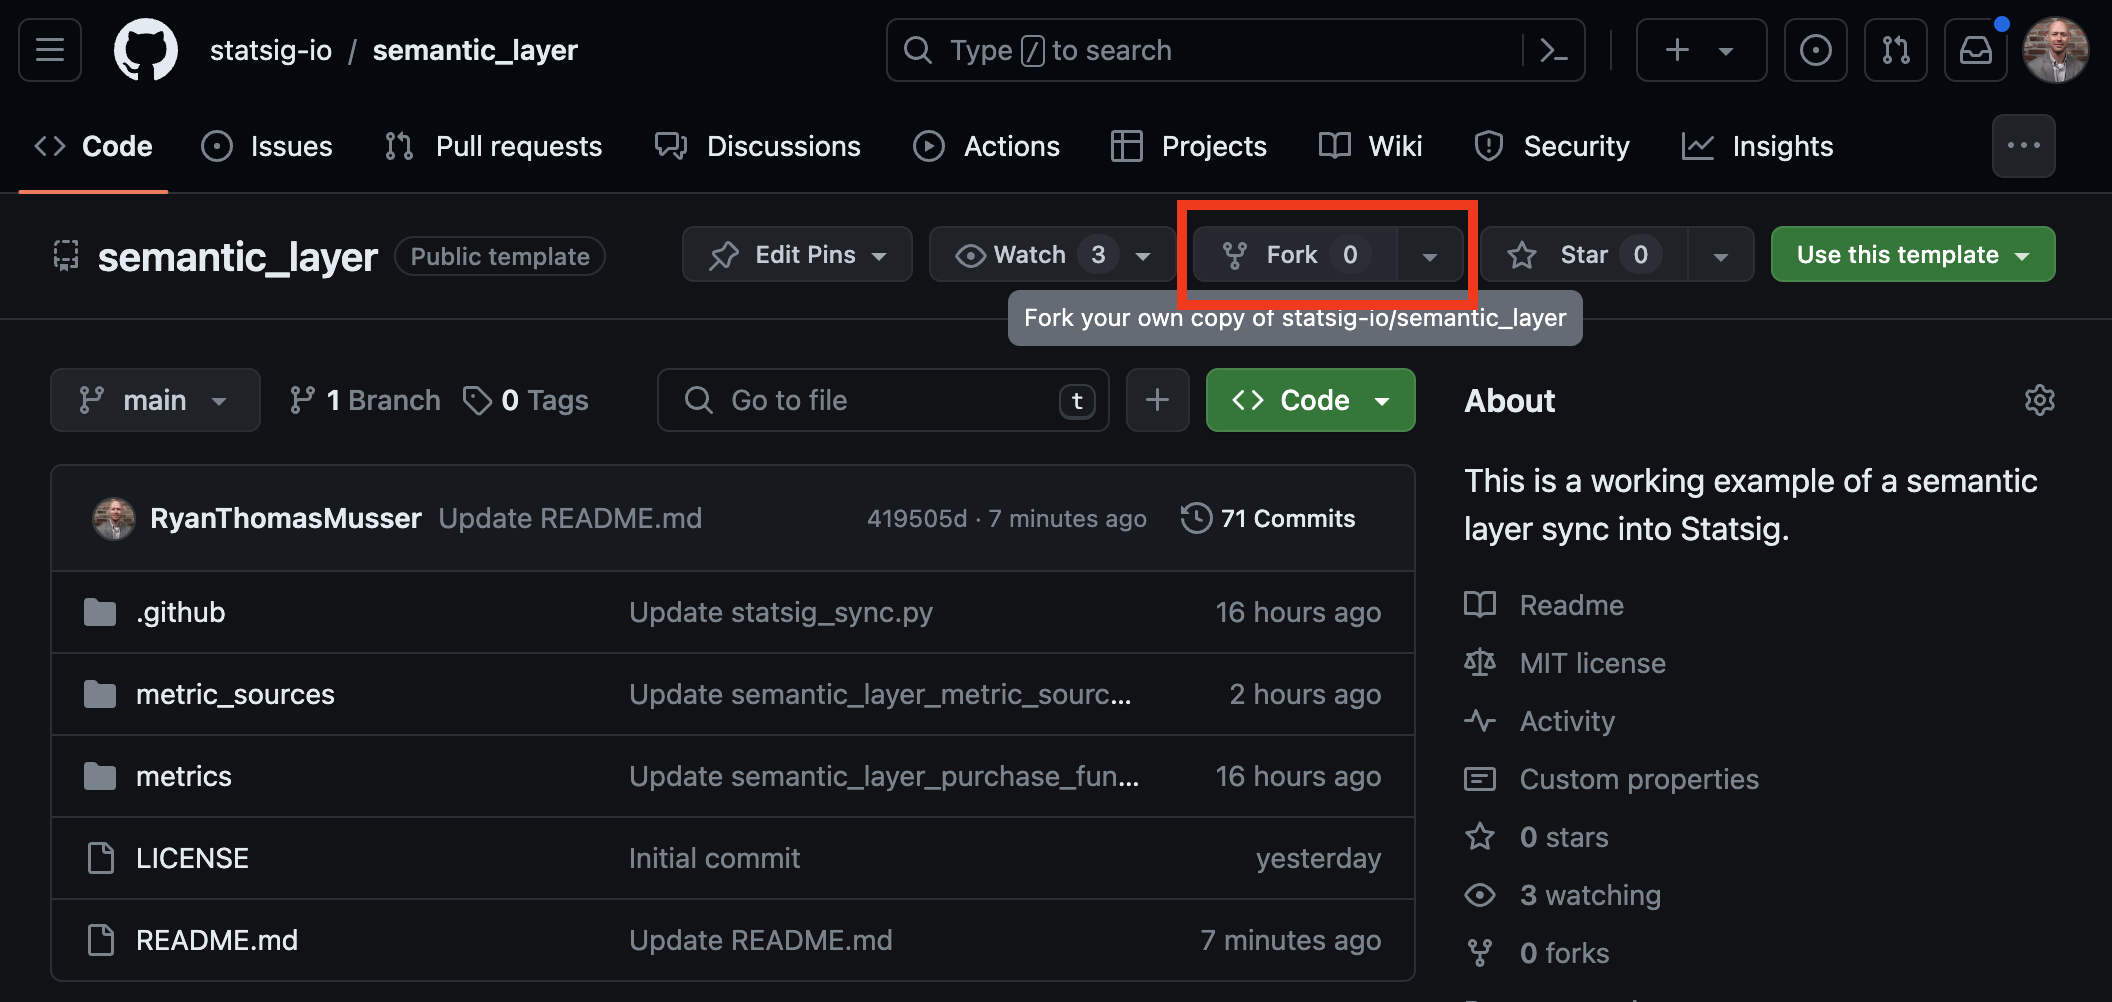This screenshot has height=1002, width=2112.
Task: Open the metrics folder
Action: coord(184,776)
